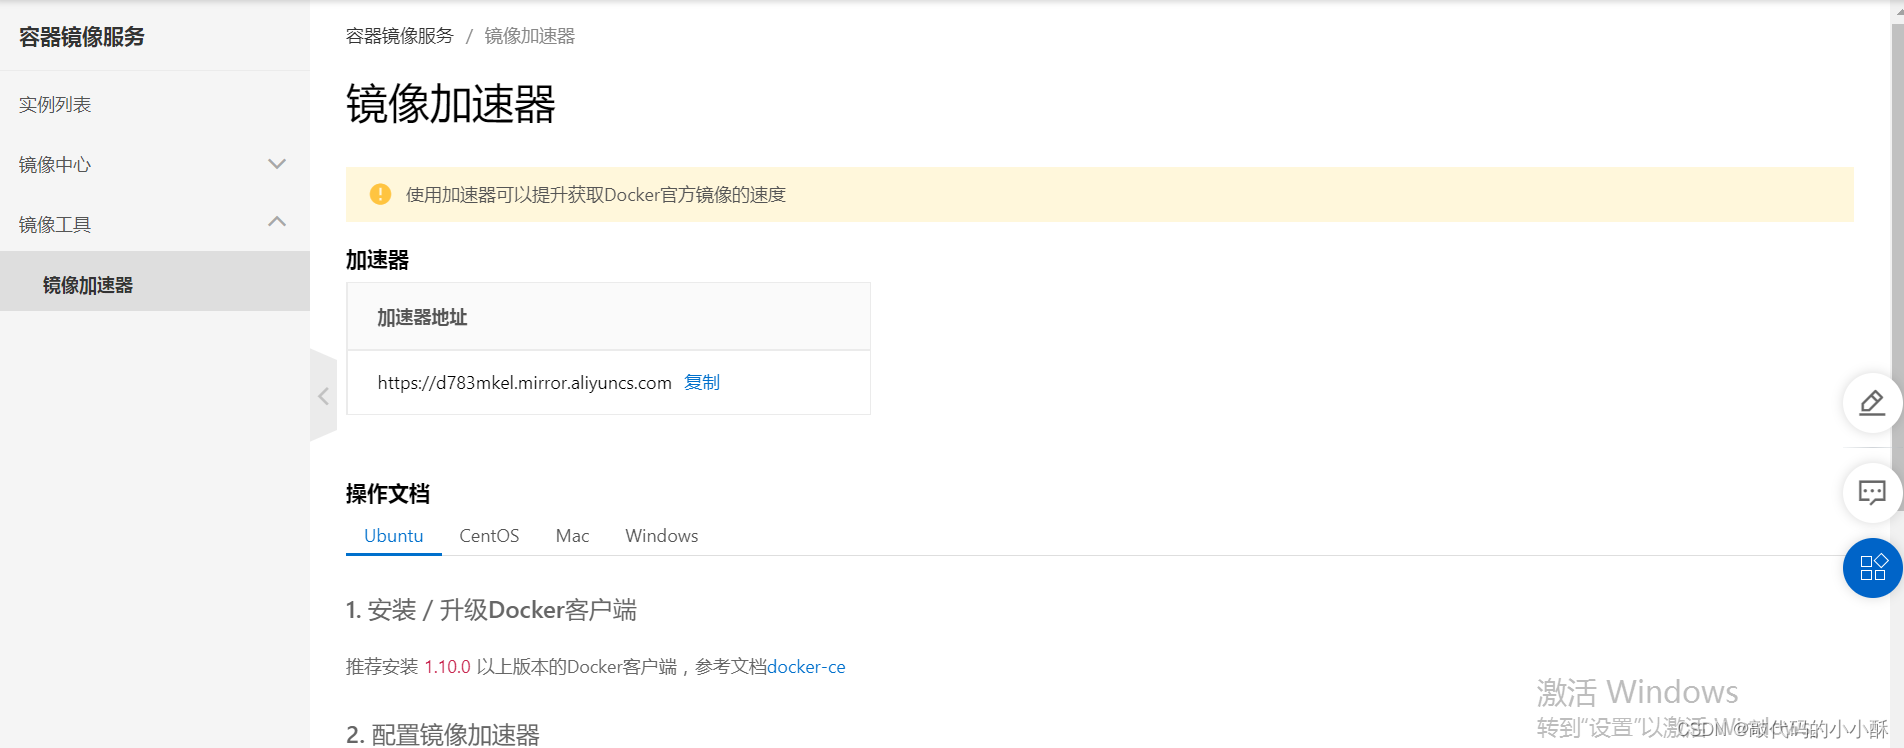The image size is (1904, 748).
Task: Switch to the Windows tab
Action: point(662,536)
